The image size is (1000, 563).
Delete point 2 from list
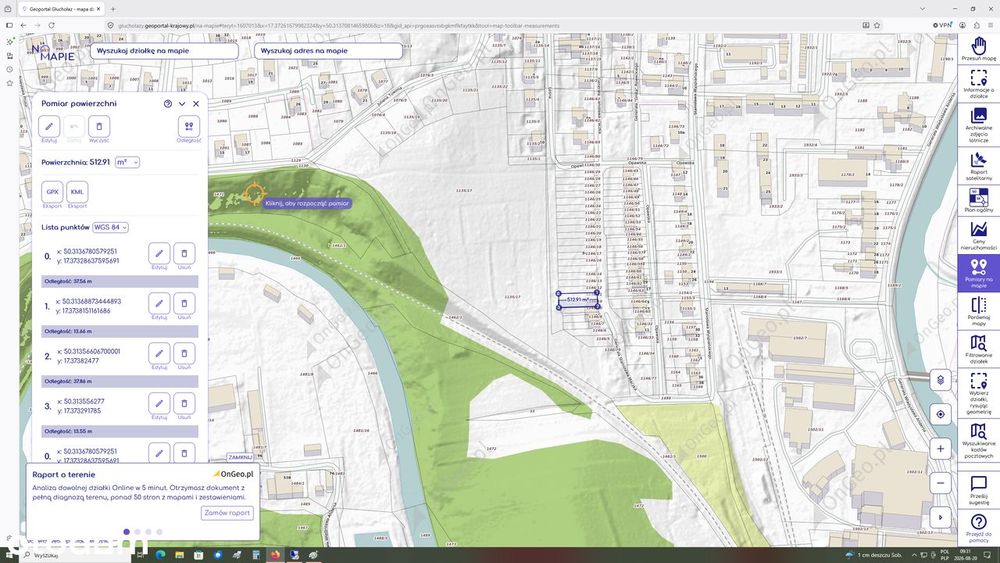point(184,353)
